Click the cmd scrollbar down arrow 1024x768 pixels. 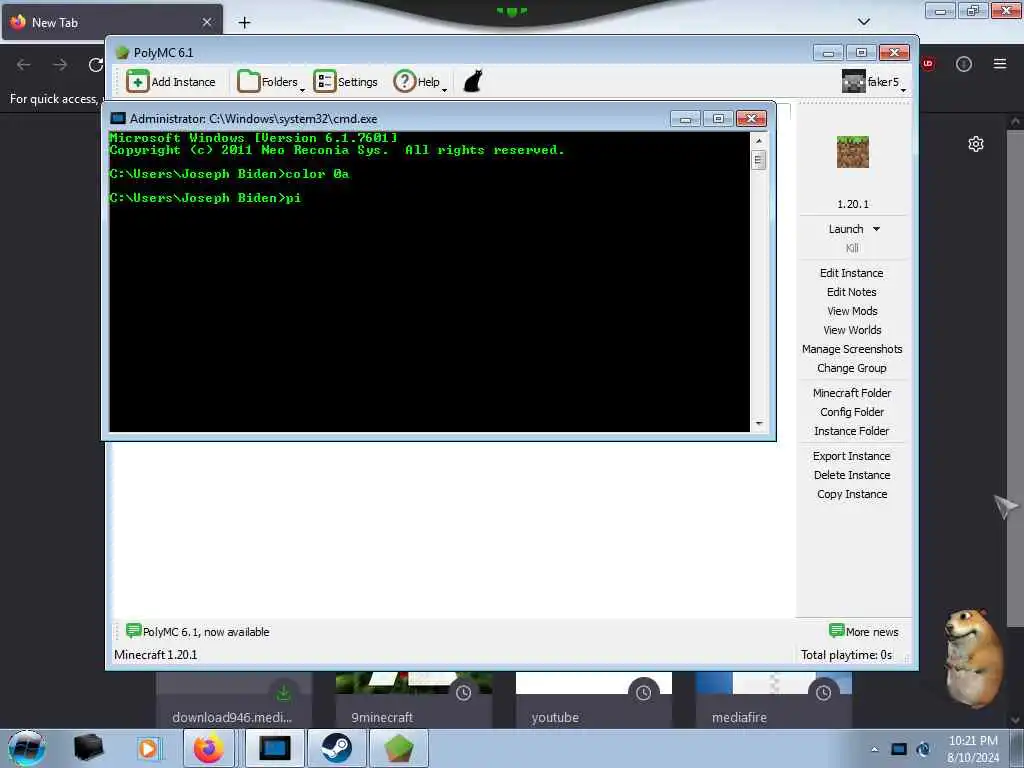pos(758,424)
